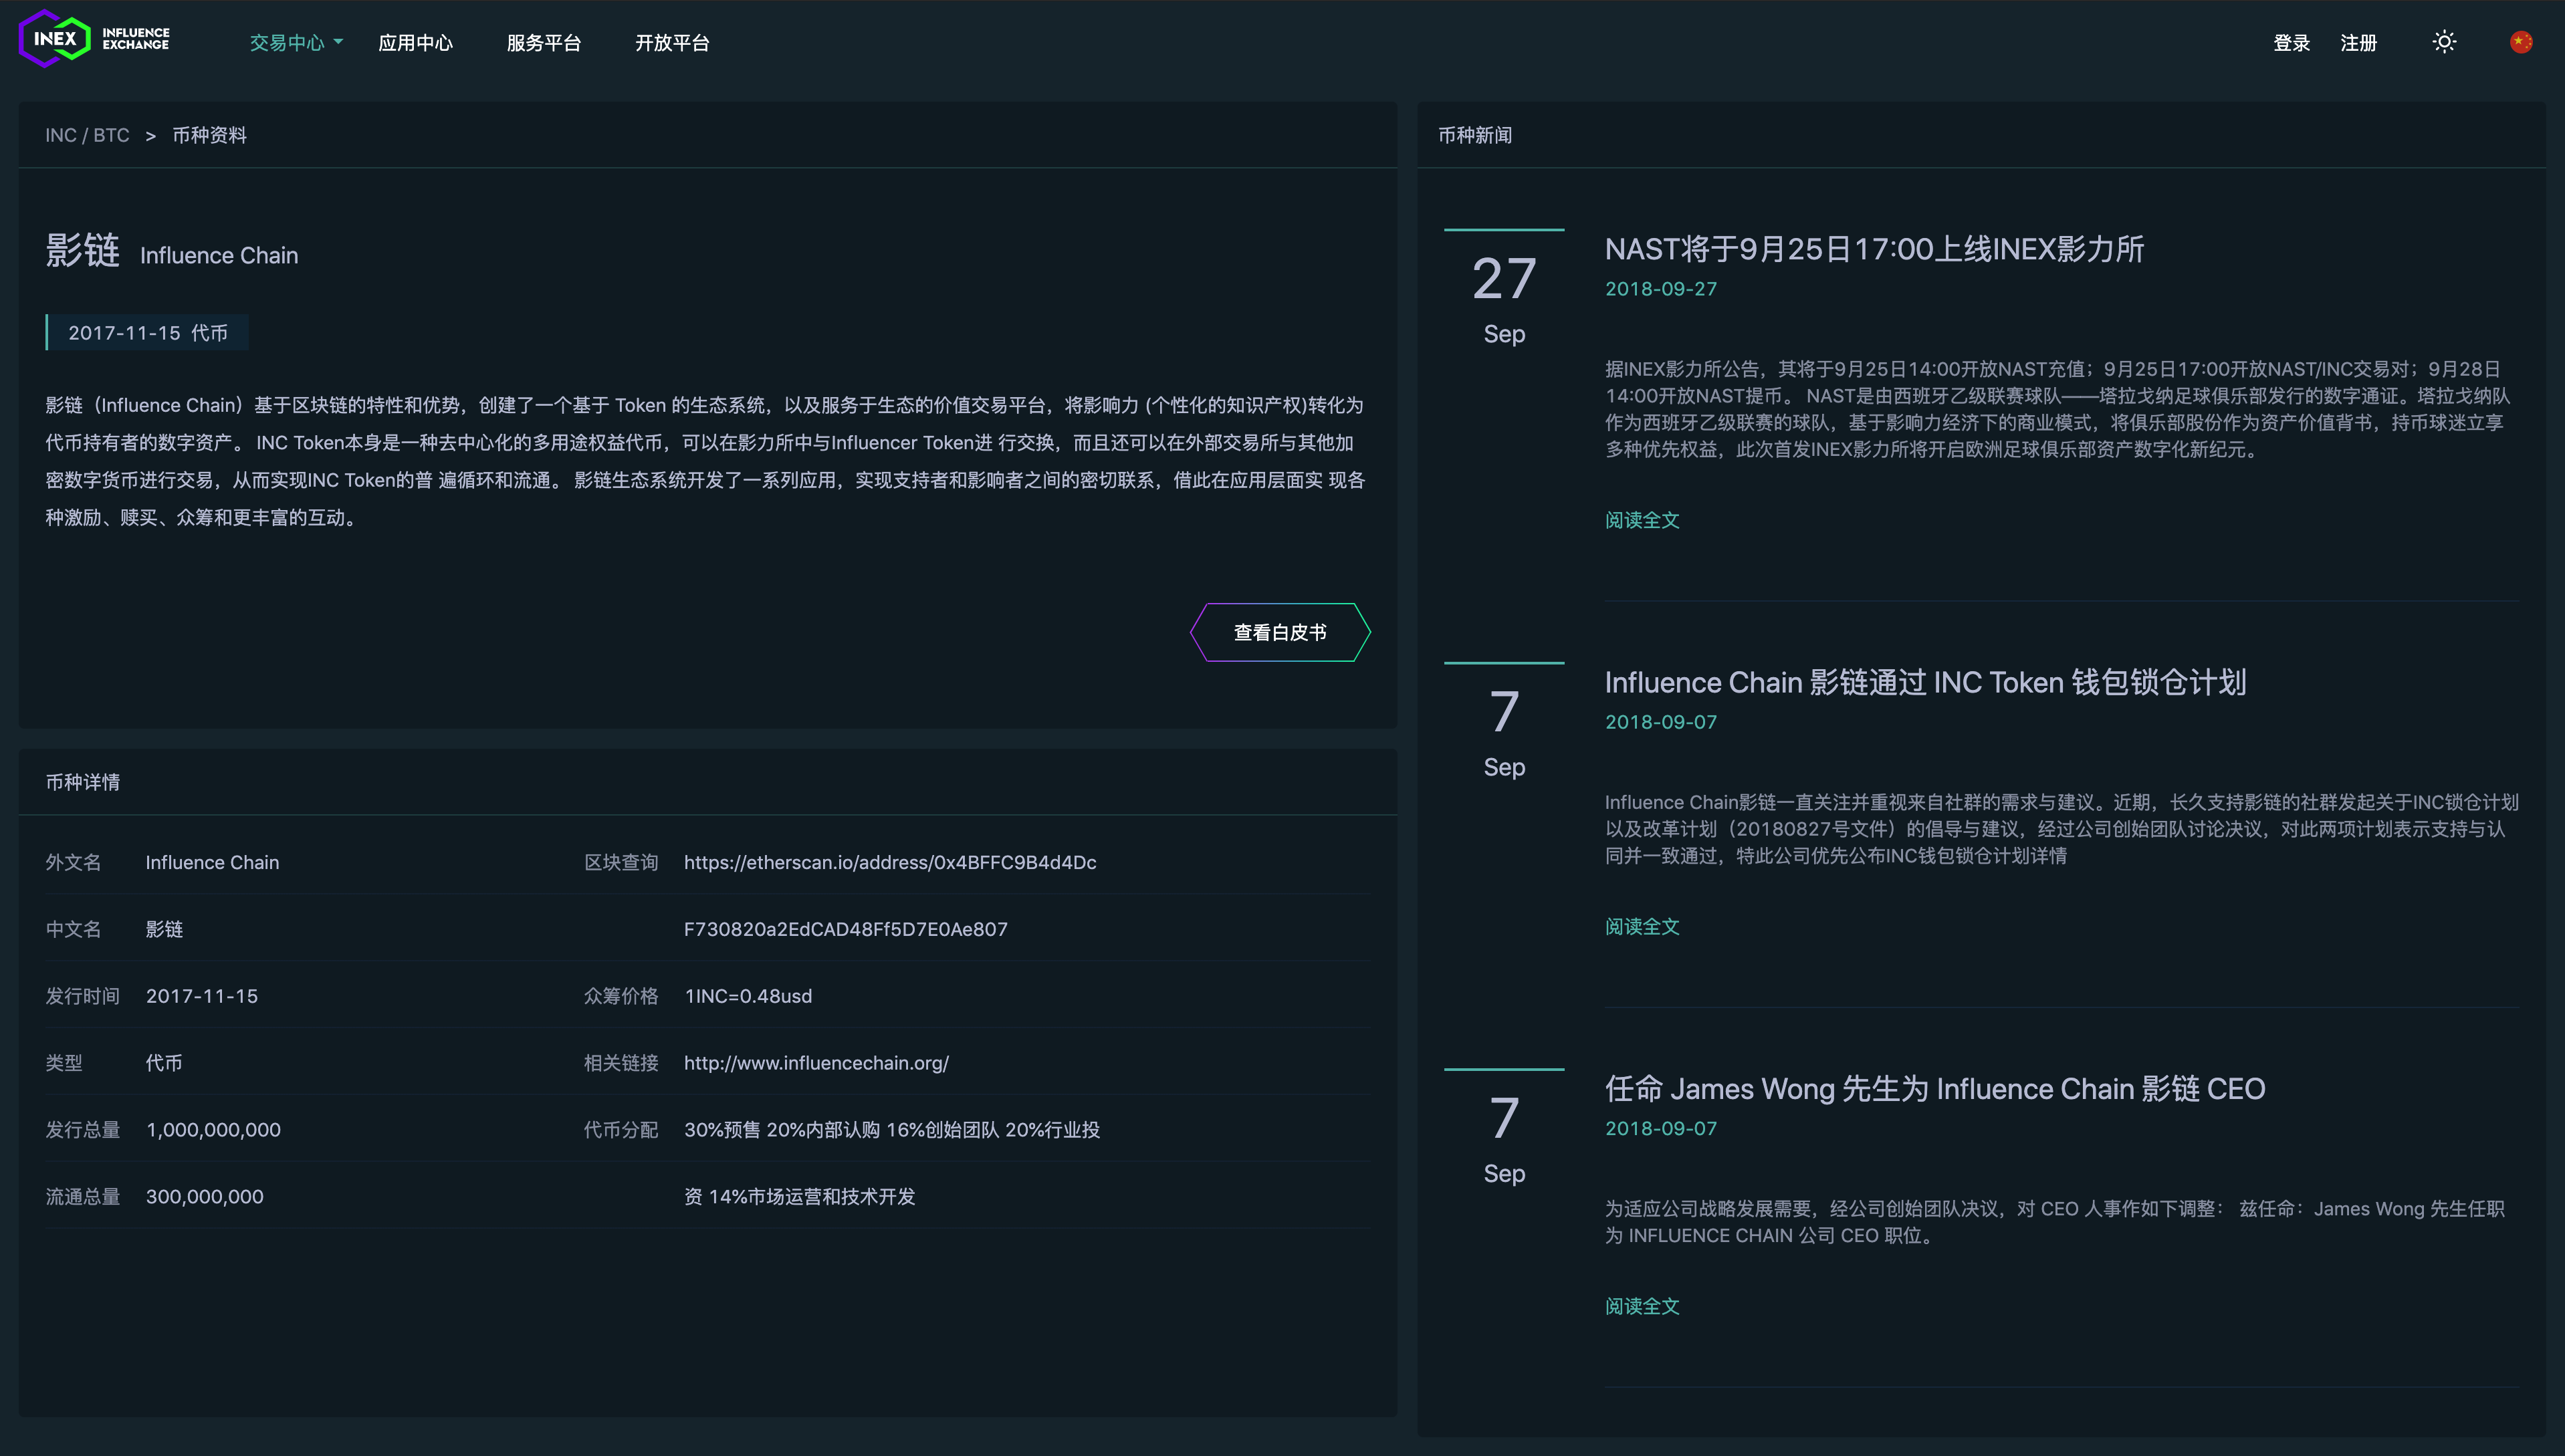Screen dimensions: 2565x1456
Task: Open influencechain.org related link
Action: tap(816, 1063)
